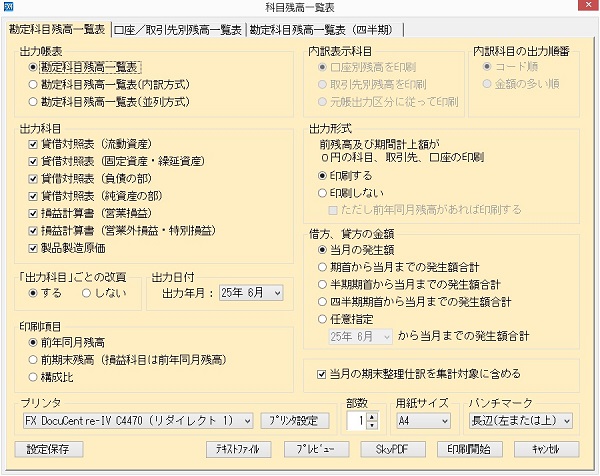Select 半期期首から当月までの発生額合計 option
Screen dimensions: 600x476
coord(322,285)
